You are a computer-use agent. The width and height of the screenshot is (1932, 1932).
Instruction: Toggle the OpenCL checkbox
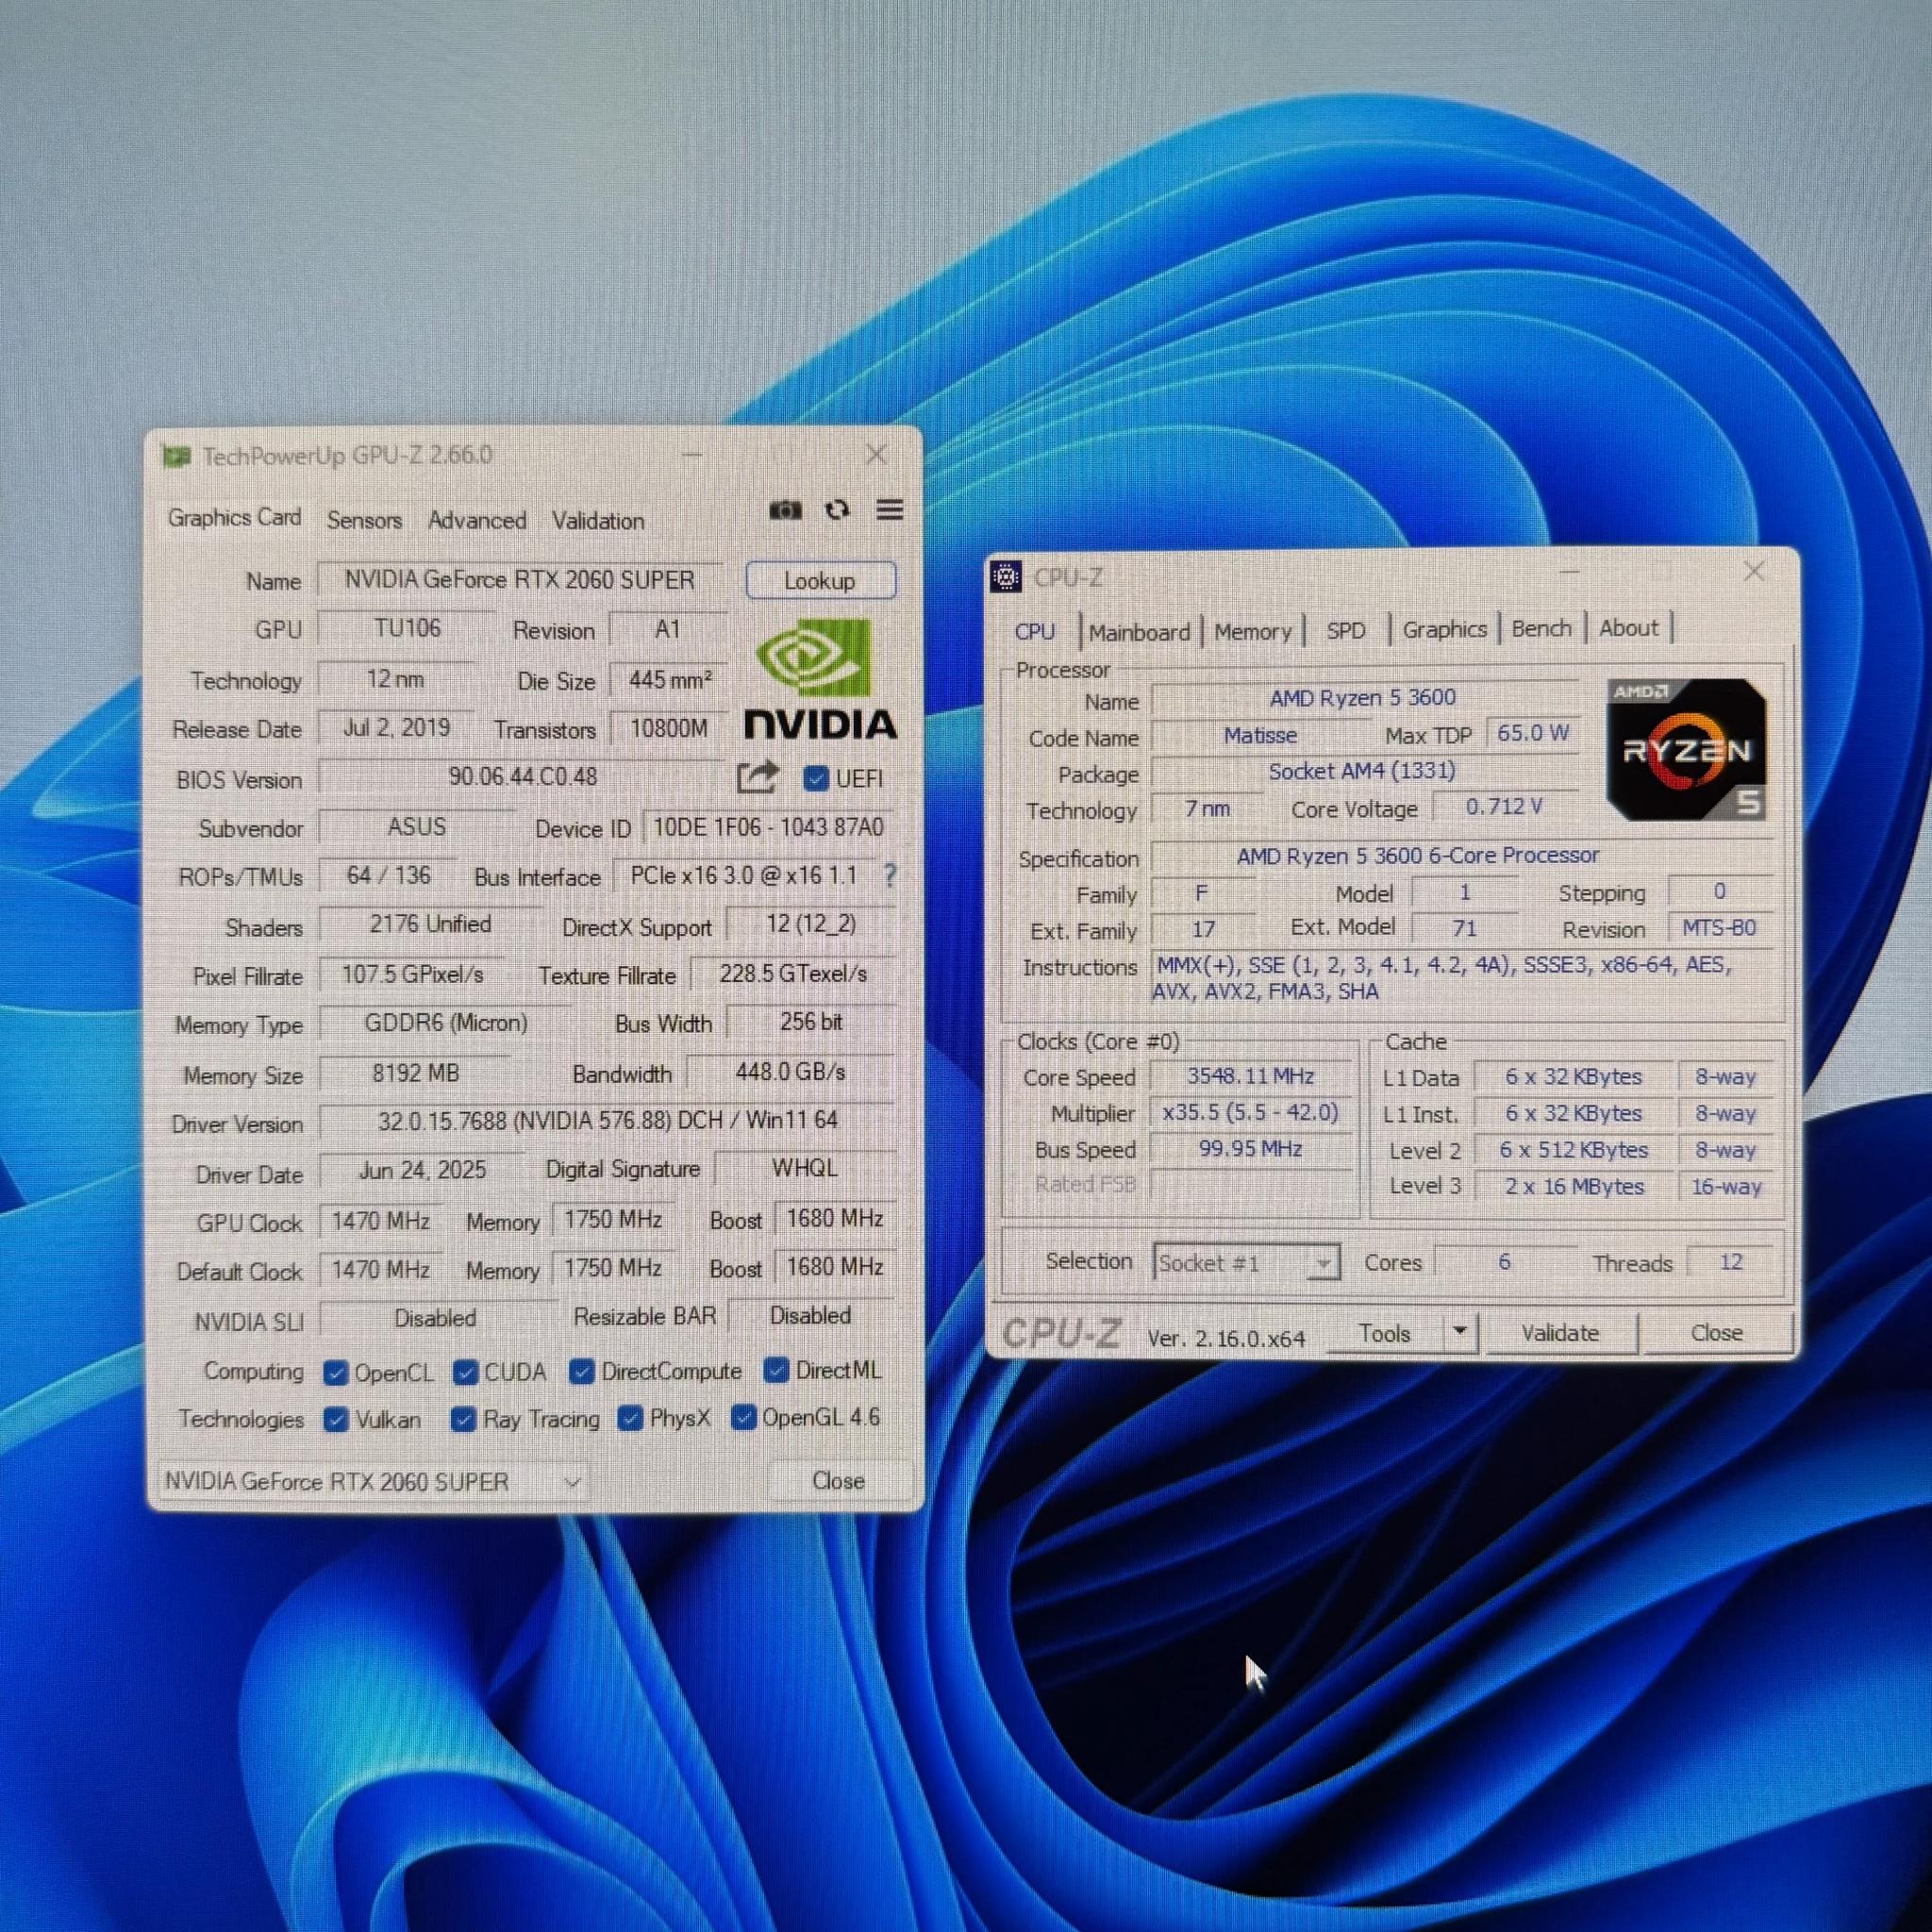pyautogui.click(x=336, y=1373)
